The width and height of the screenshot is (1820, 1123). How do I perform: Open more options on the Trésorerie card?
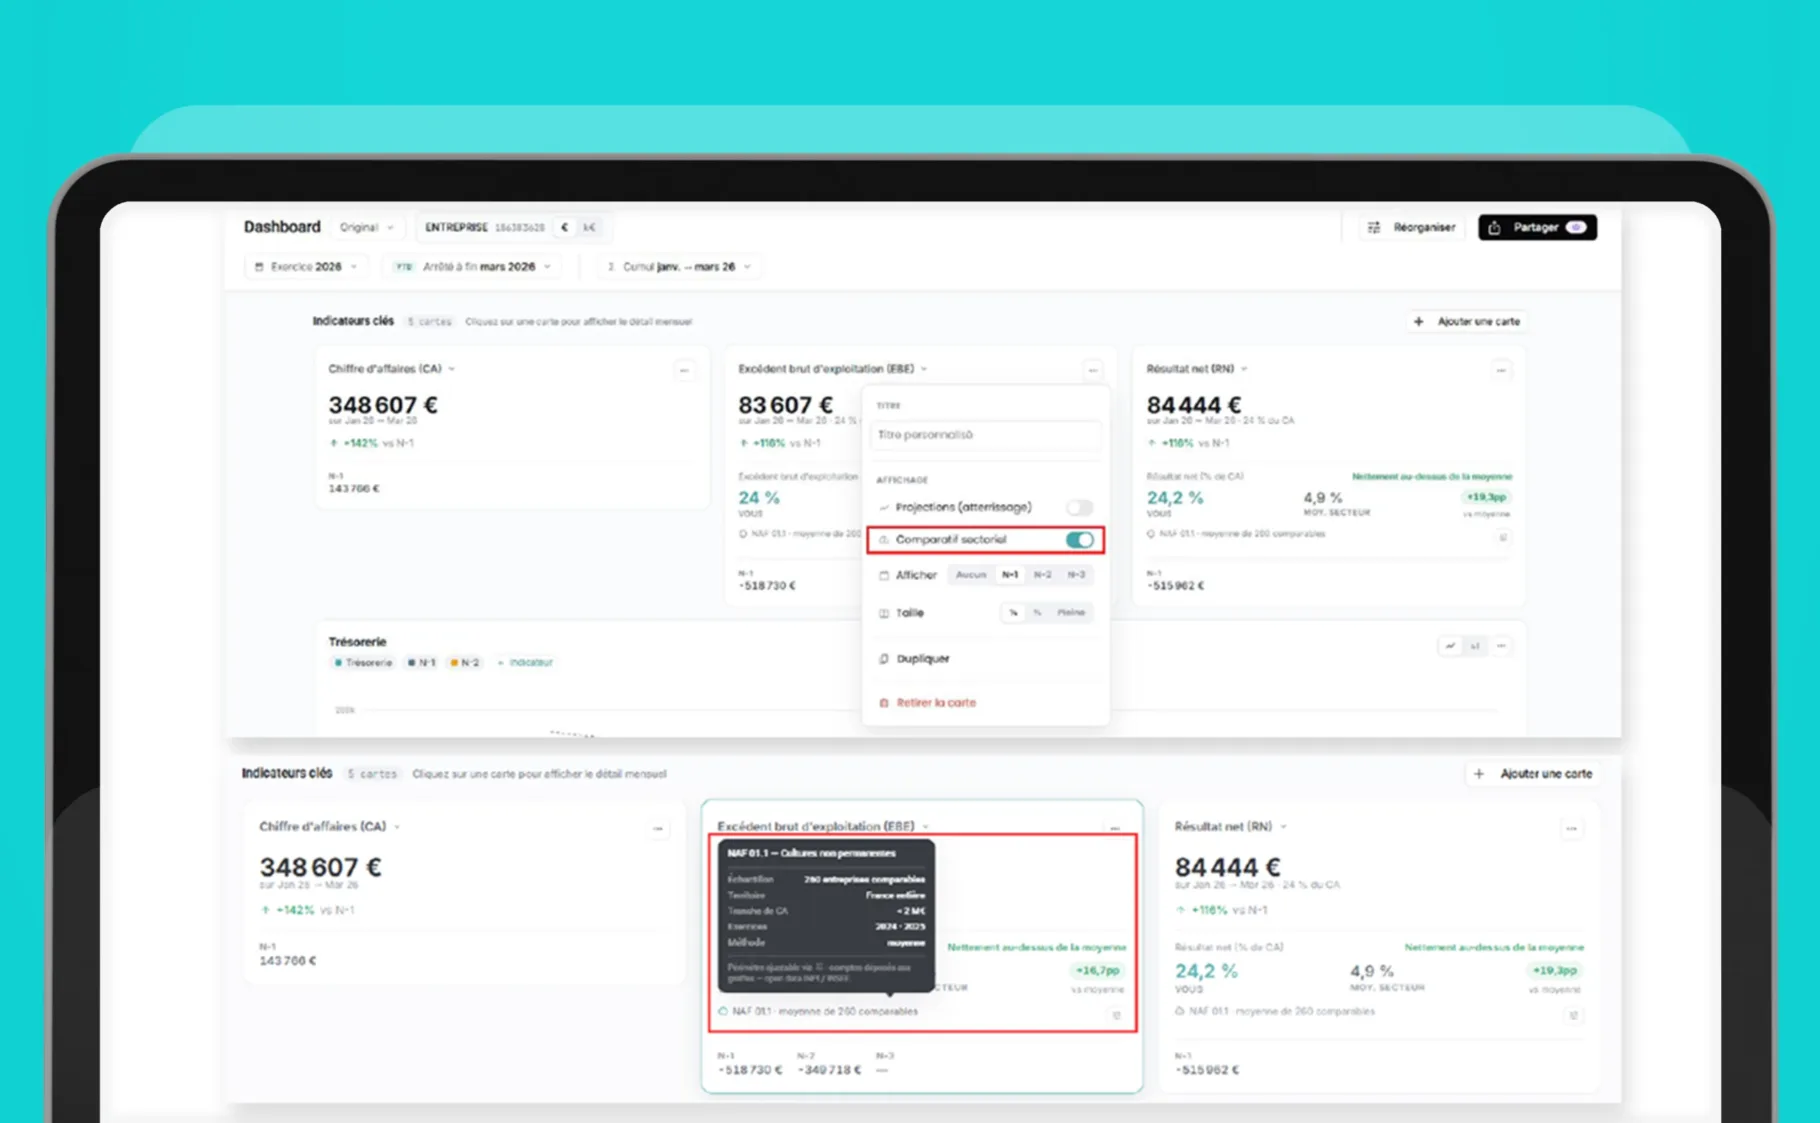[x=1501, y=646]
